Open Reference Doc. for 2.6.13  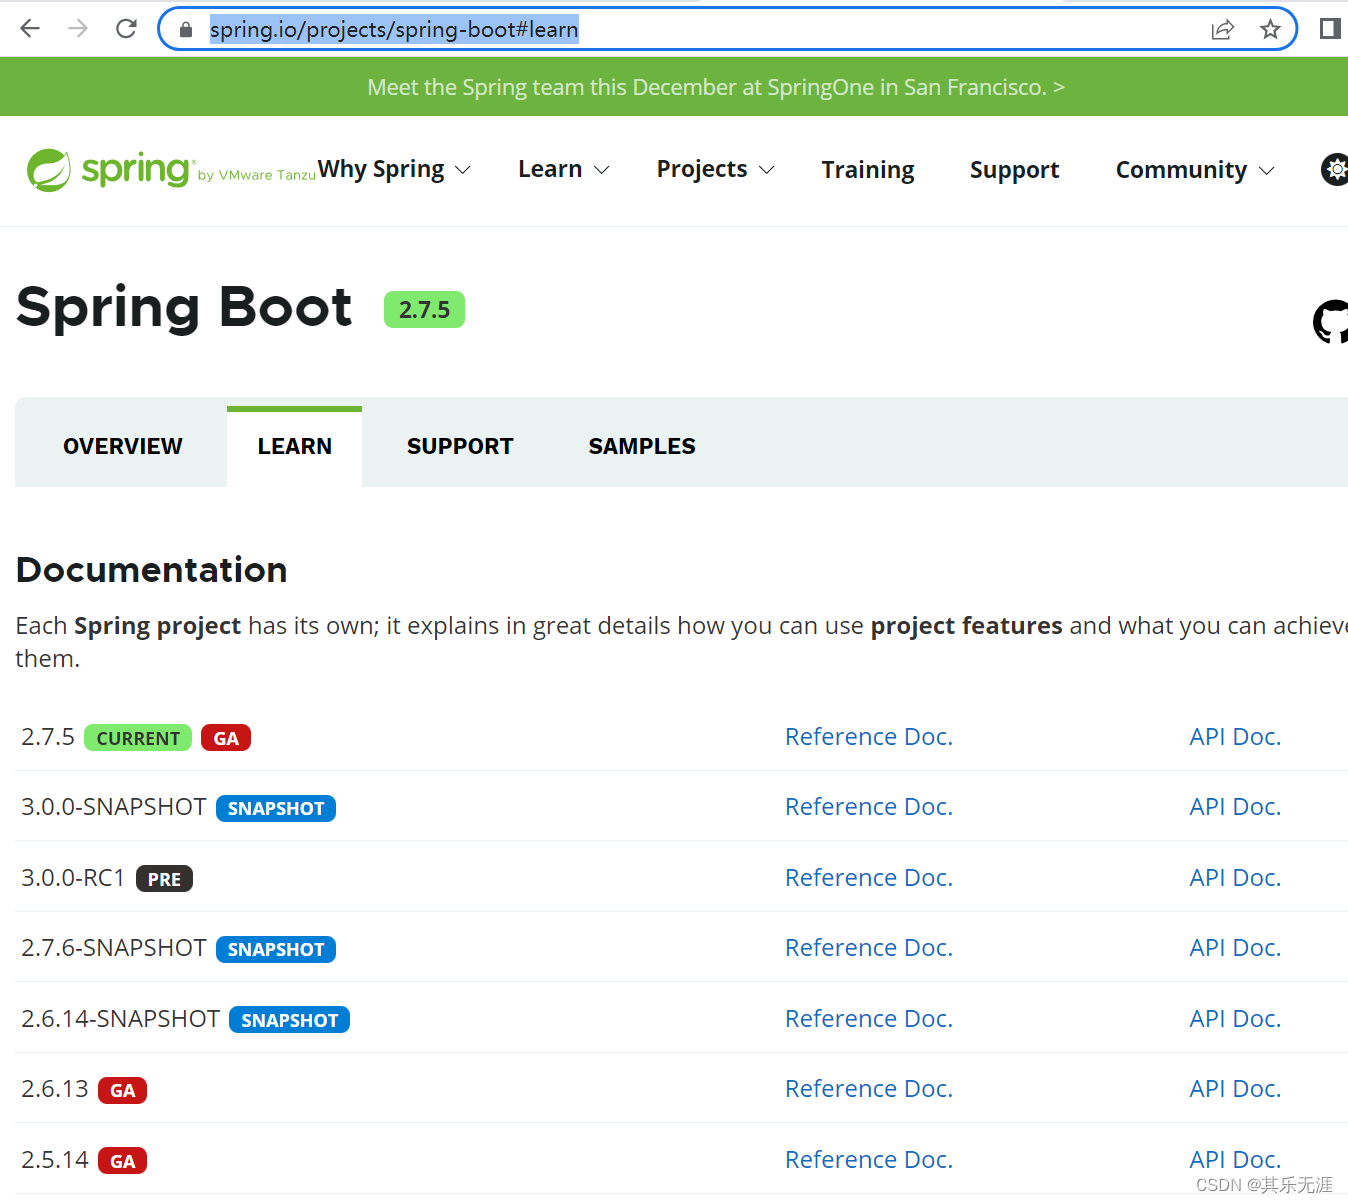tap(869, 1089)
